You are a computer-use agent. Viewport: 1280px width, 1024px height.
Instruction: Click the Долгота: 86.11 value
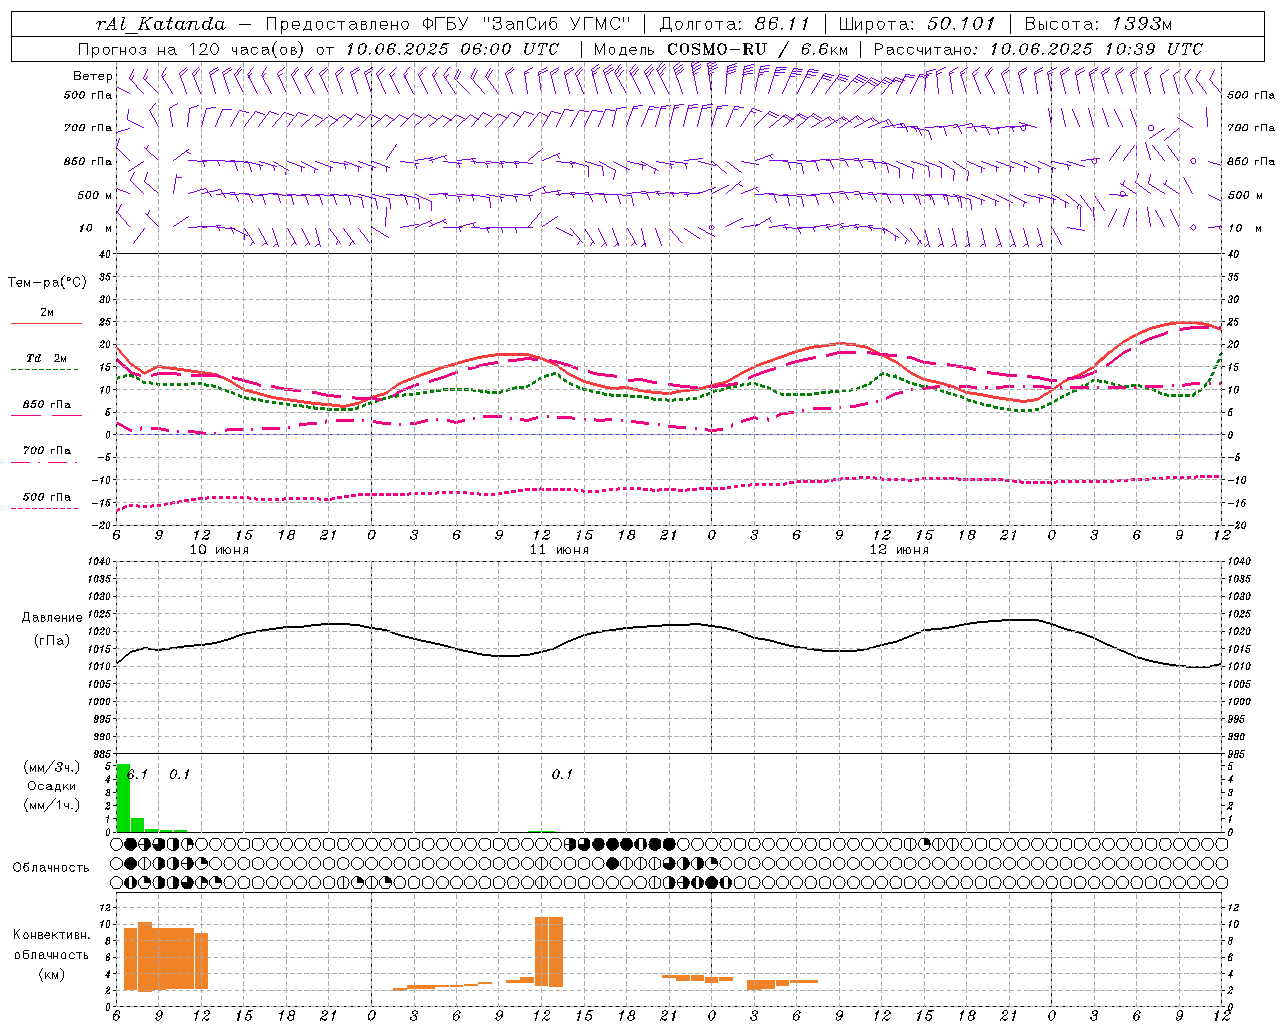[x=735, y=24]
